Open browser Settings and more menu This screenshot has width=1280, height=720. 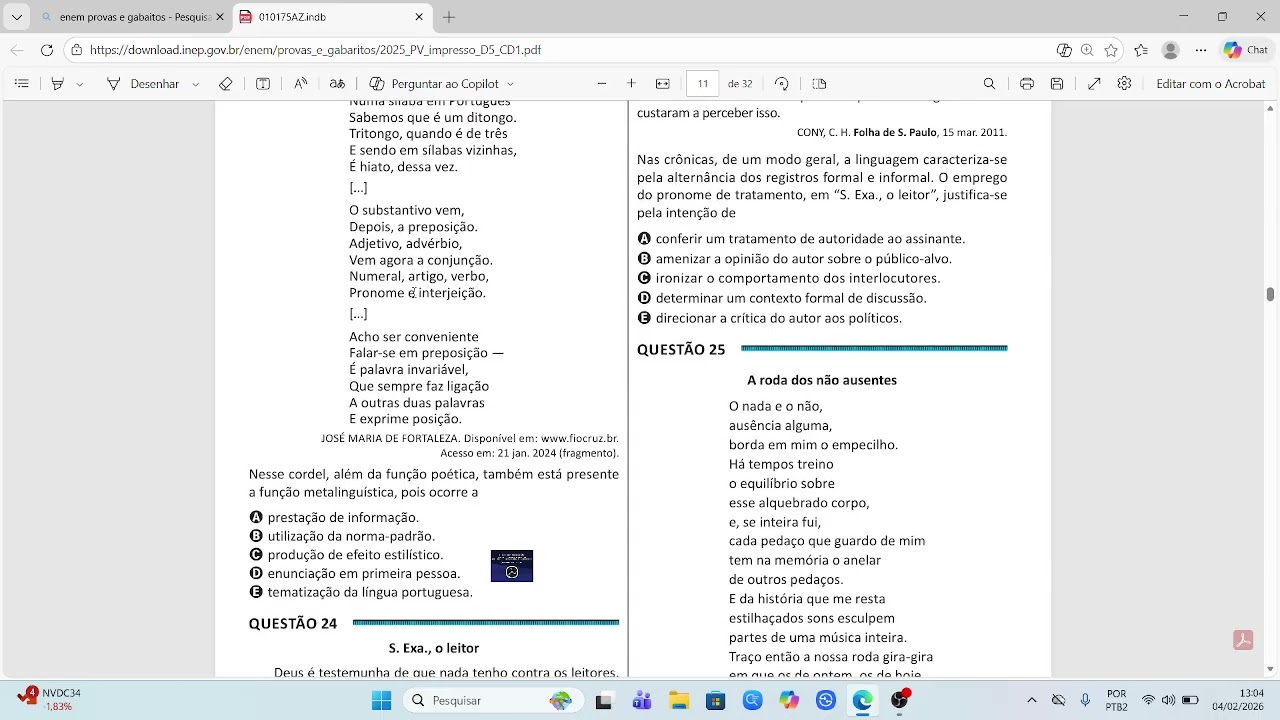1201,50
